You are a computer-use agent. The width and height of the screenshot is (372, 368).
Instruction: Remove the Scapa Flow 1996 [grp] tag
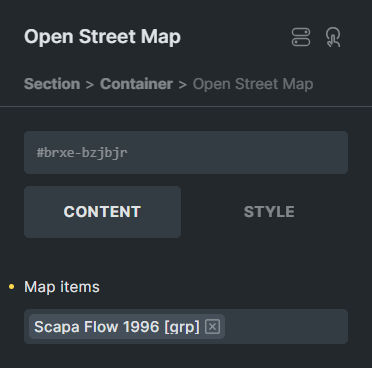point(212,327)
